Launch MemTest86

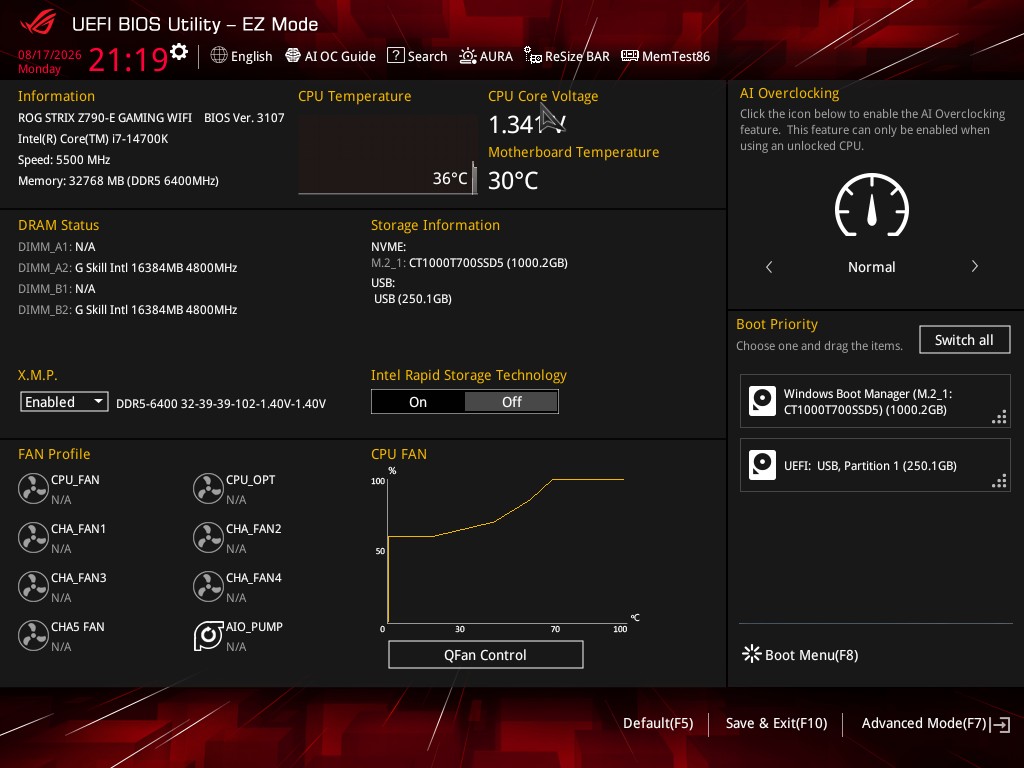coord(665,56)
